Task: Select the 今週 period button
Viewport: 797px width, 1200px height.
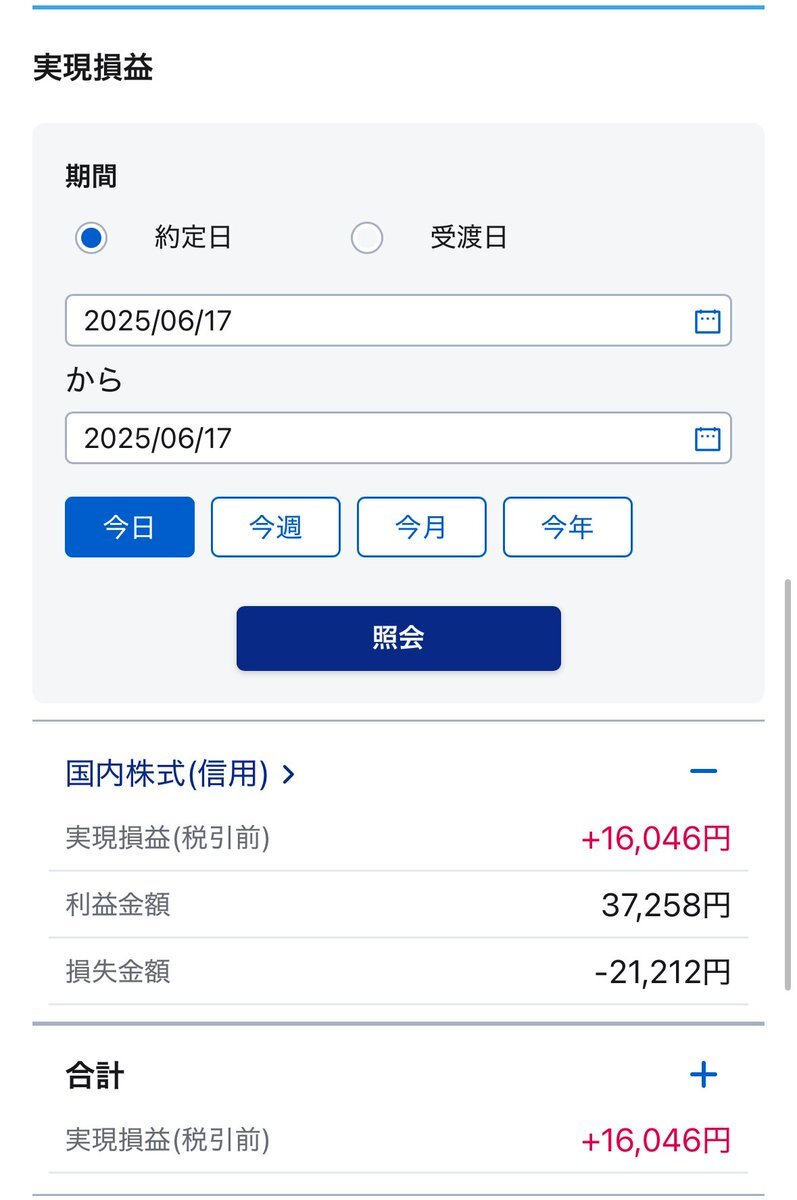Action: pos(276,527)
